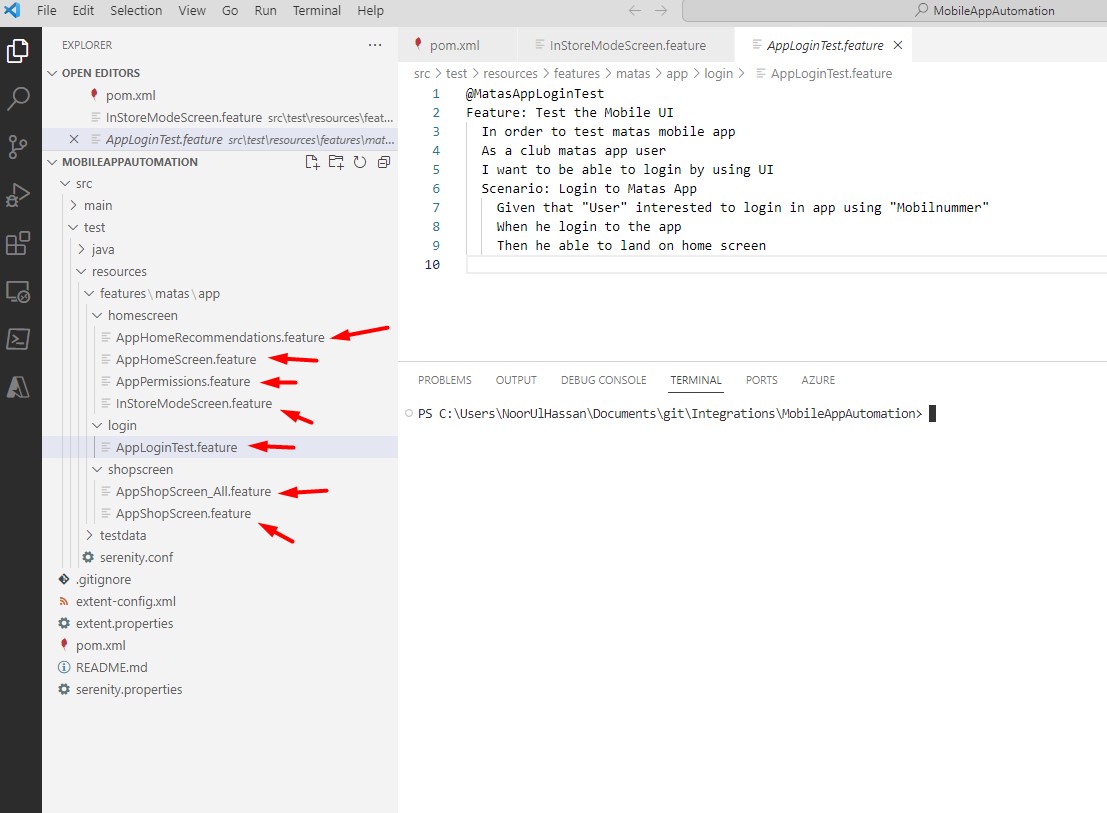Open the View menu
The width and height of the screenshot is (1107, 813).
191,11
